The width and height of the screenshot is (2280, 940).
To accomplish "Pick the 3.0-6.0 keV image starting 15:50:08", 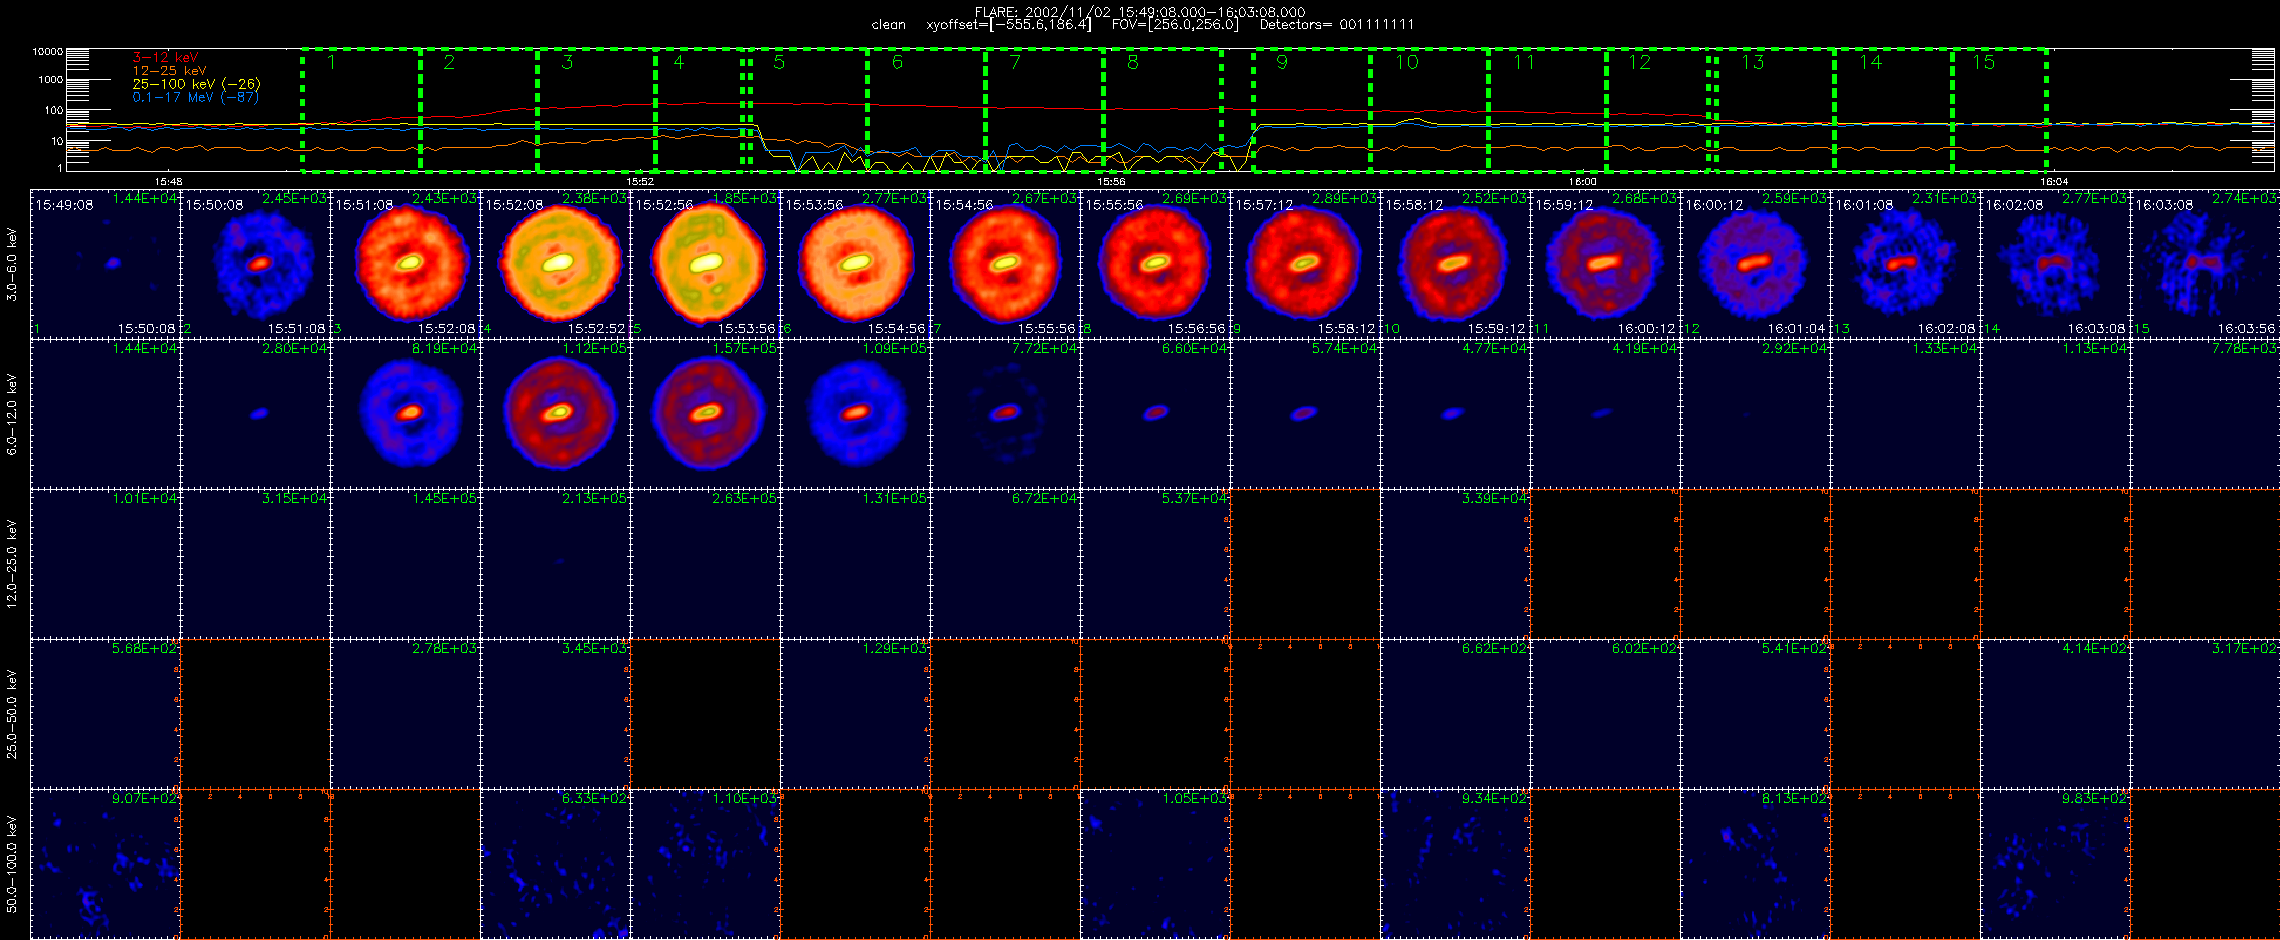I will click(255, 264).
